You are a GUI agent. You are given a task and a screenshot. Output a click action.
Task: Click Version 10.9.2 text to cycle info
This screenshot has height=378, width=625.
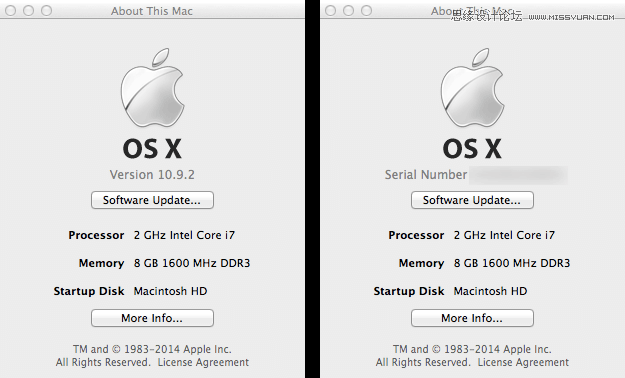(x=152, y=175)
